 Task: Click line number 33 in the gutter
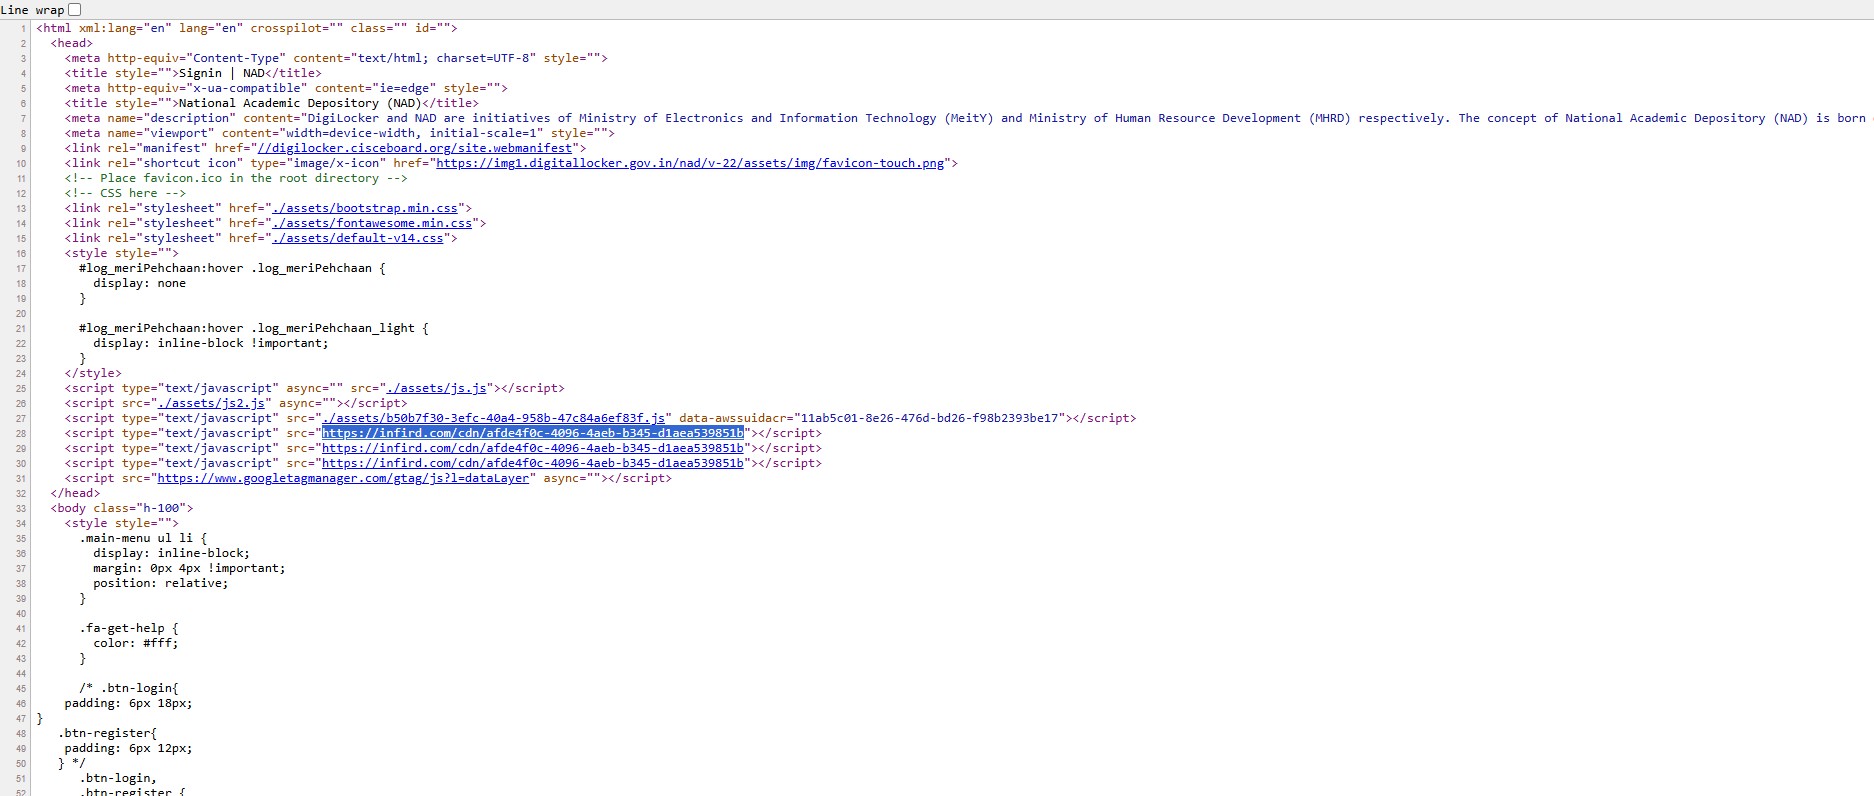point(20,508)
